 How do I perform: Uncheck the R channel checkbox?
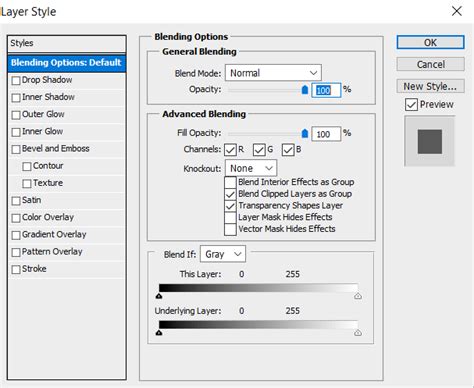[x=230, y=150]
